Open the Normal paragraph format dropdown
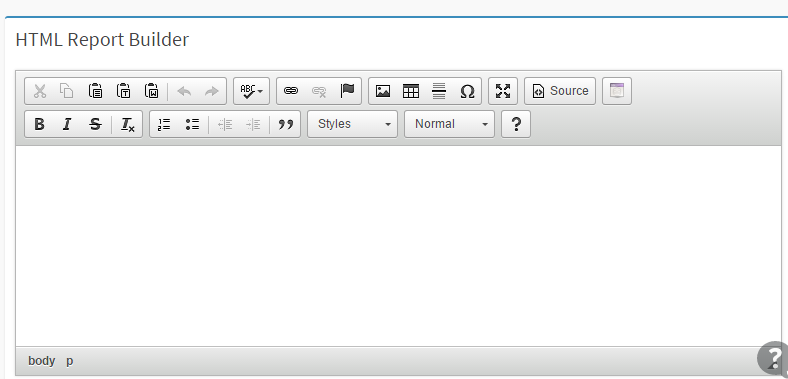The height and width of the screenshot is (379, 788). pos(449,124)
